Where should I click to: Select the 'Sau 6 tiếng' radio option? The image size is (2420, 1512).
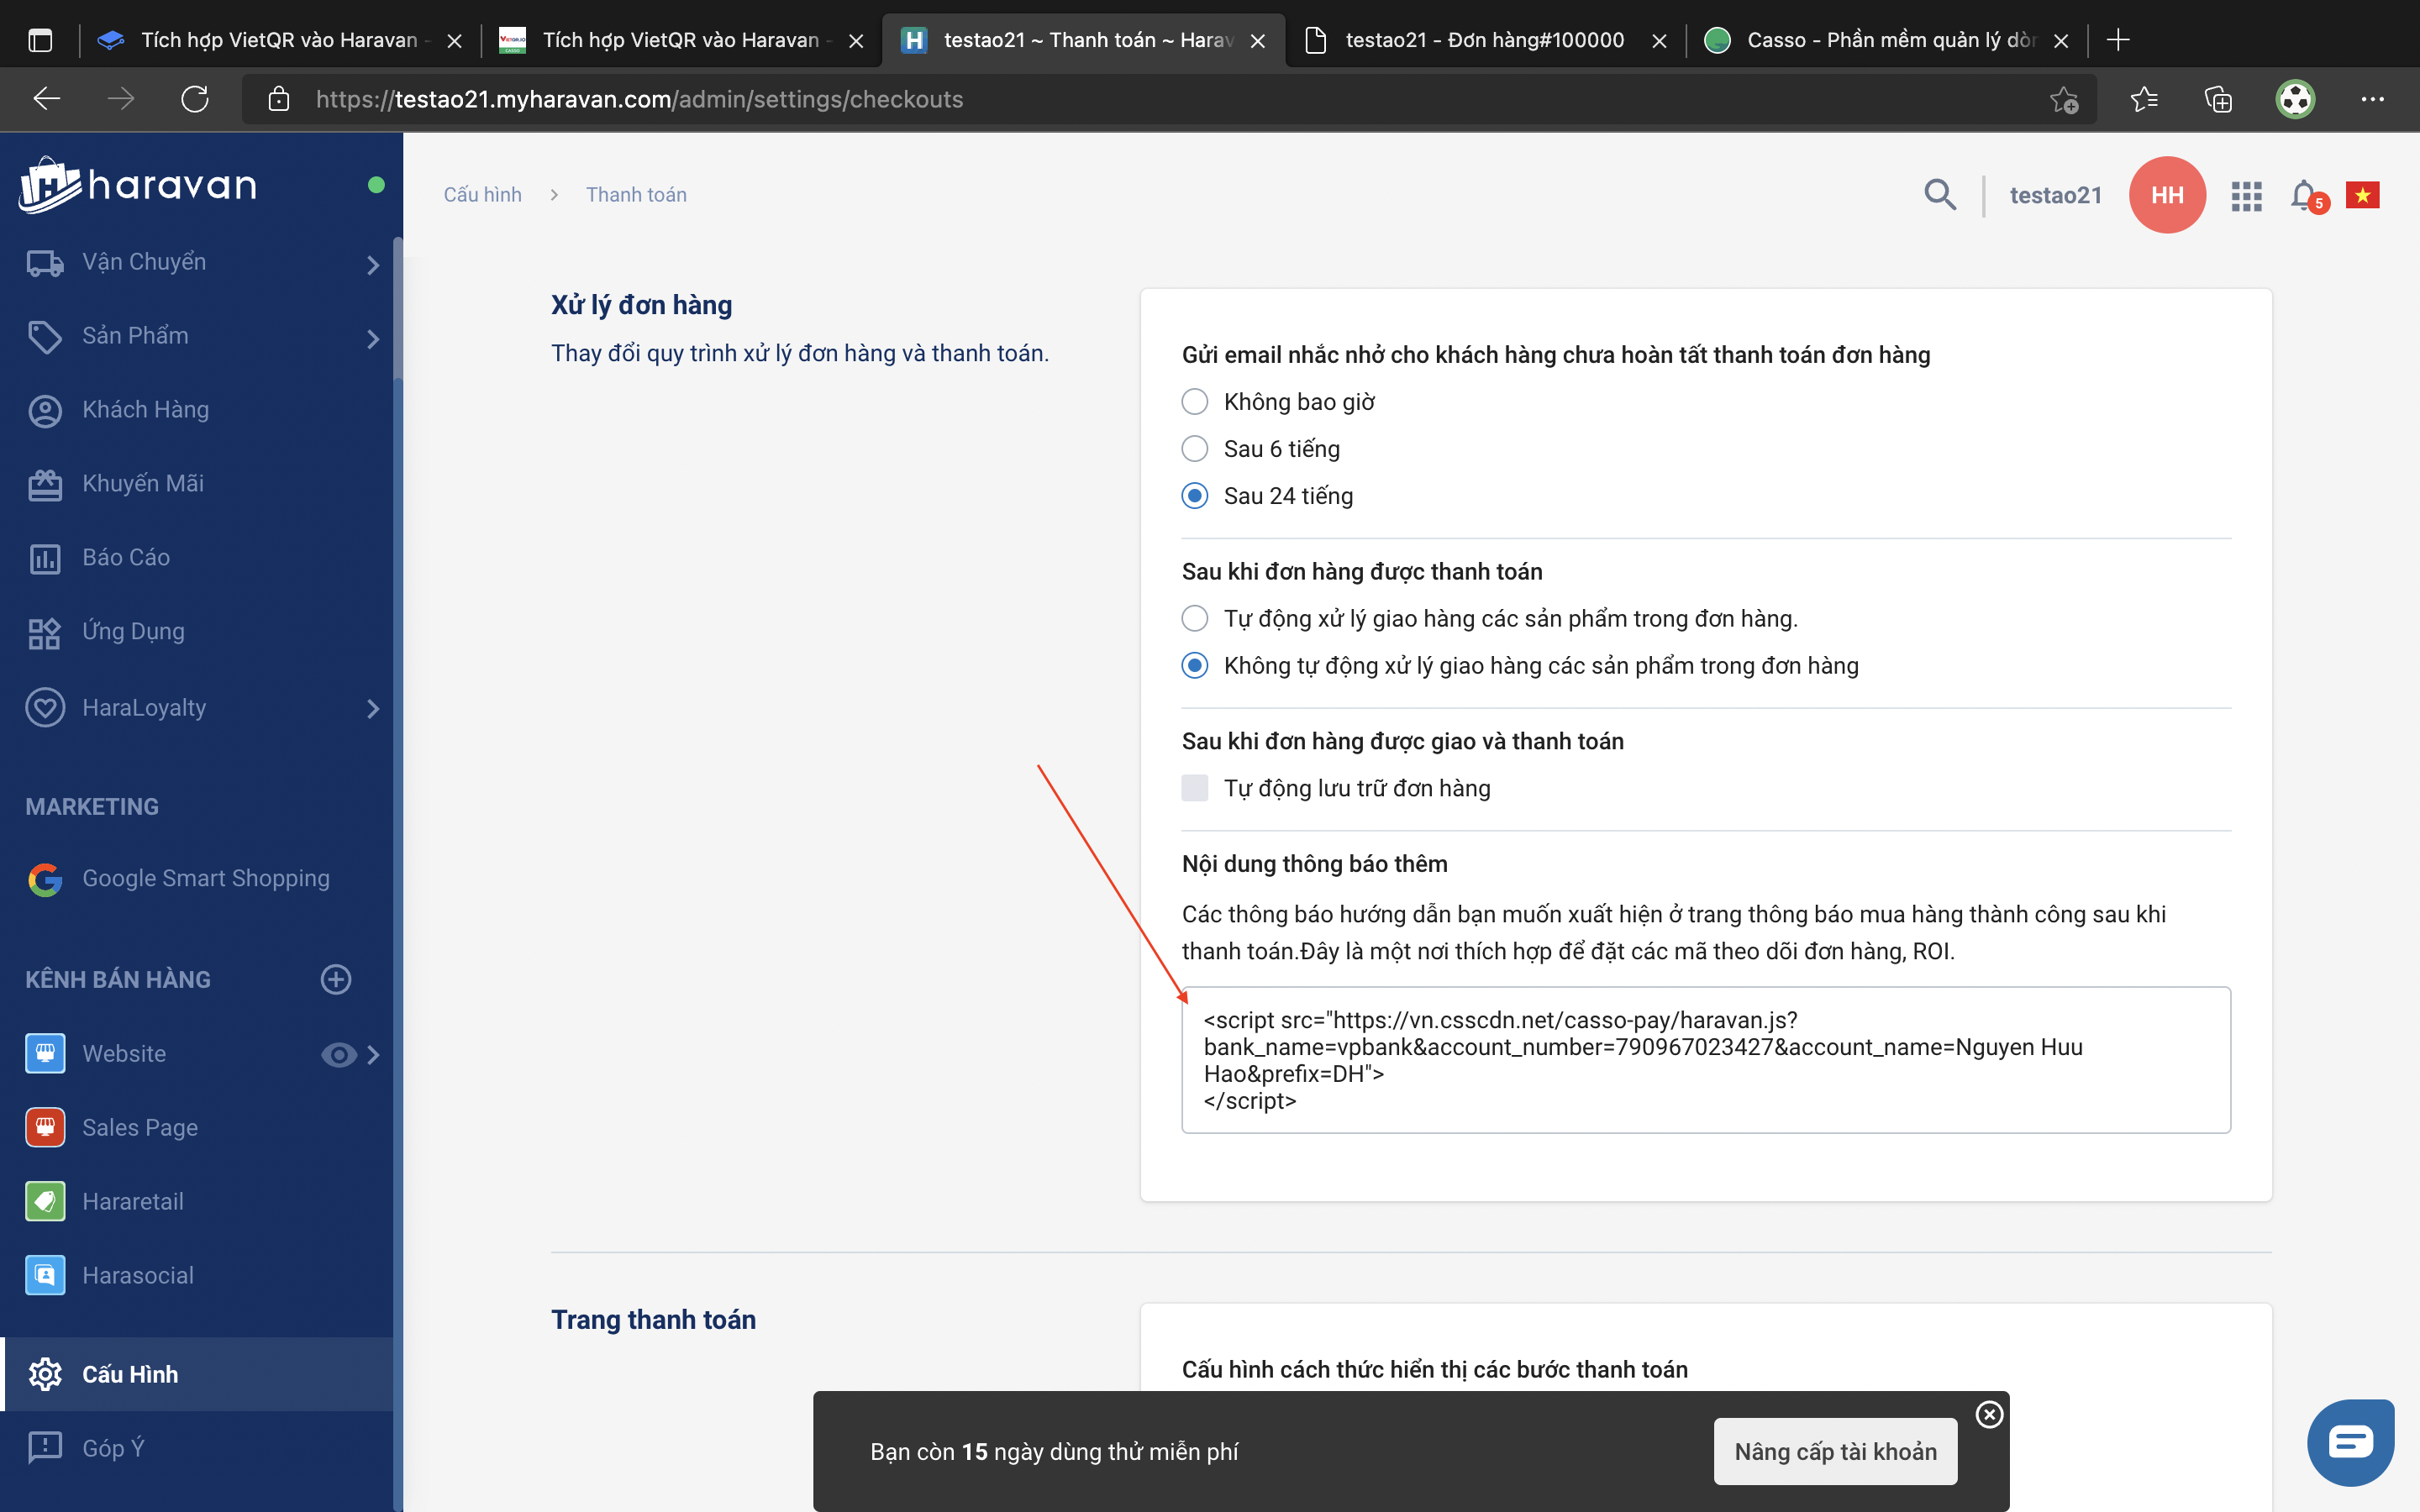[1195, 449]
